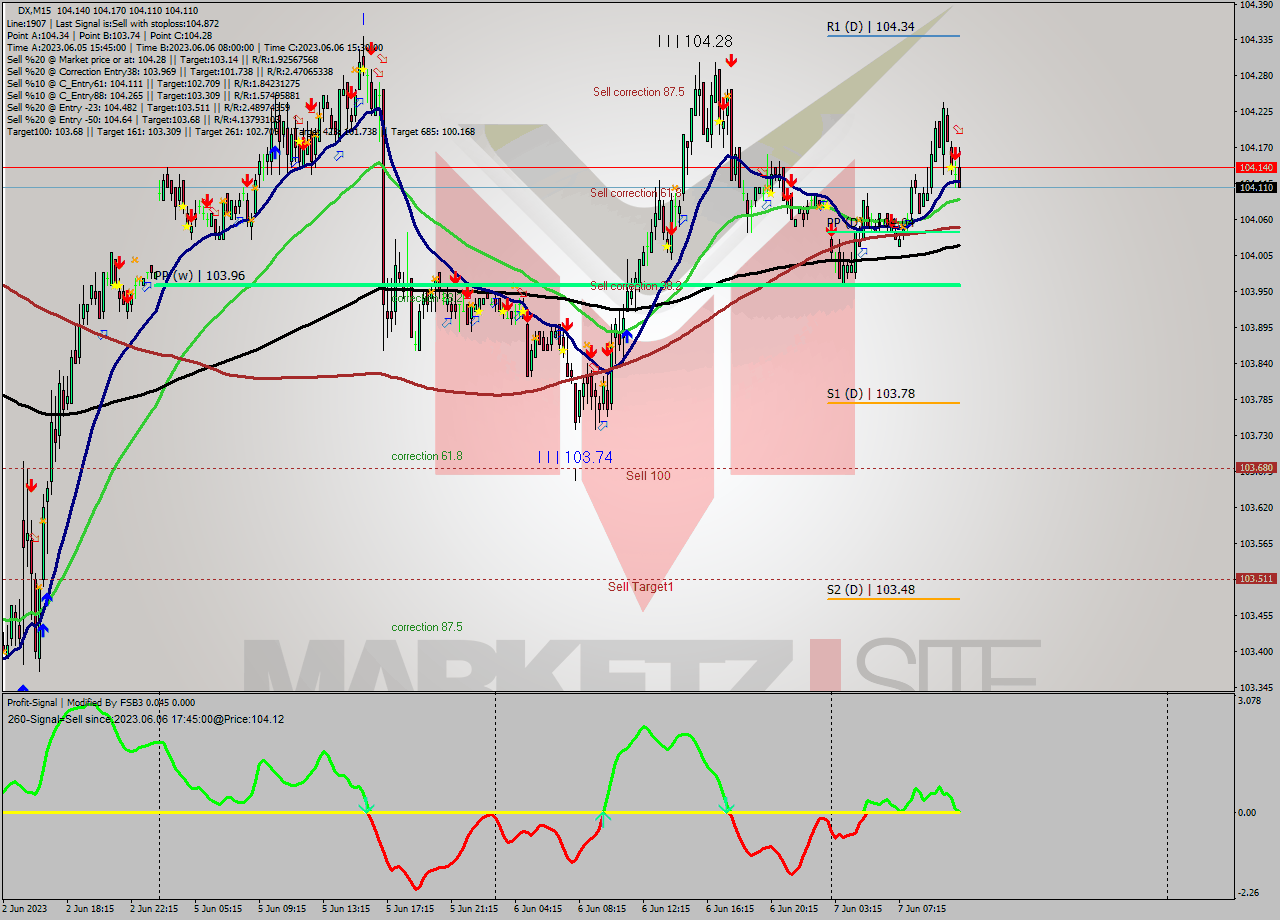Click the 103.511 price level tag
Viewport: 1280px width, 920px height.
click(1256, 578)
